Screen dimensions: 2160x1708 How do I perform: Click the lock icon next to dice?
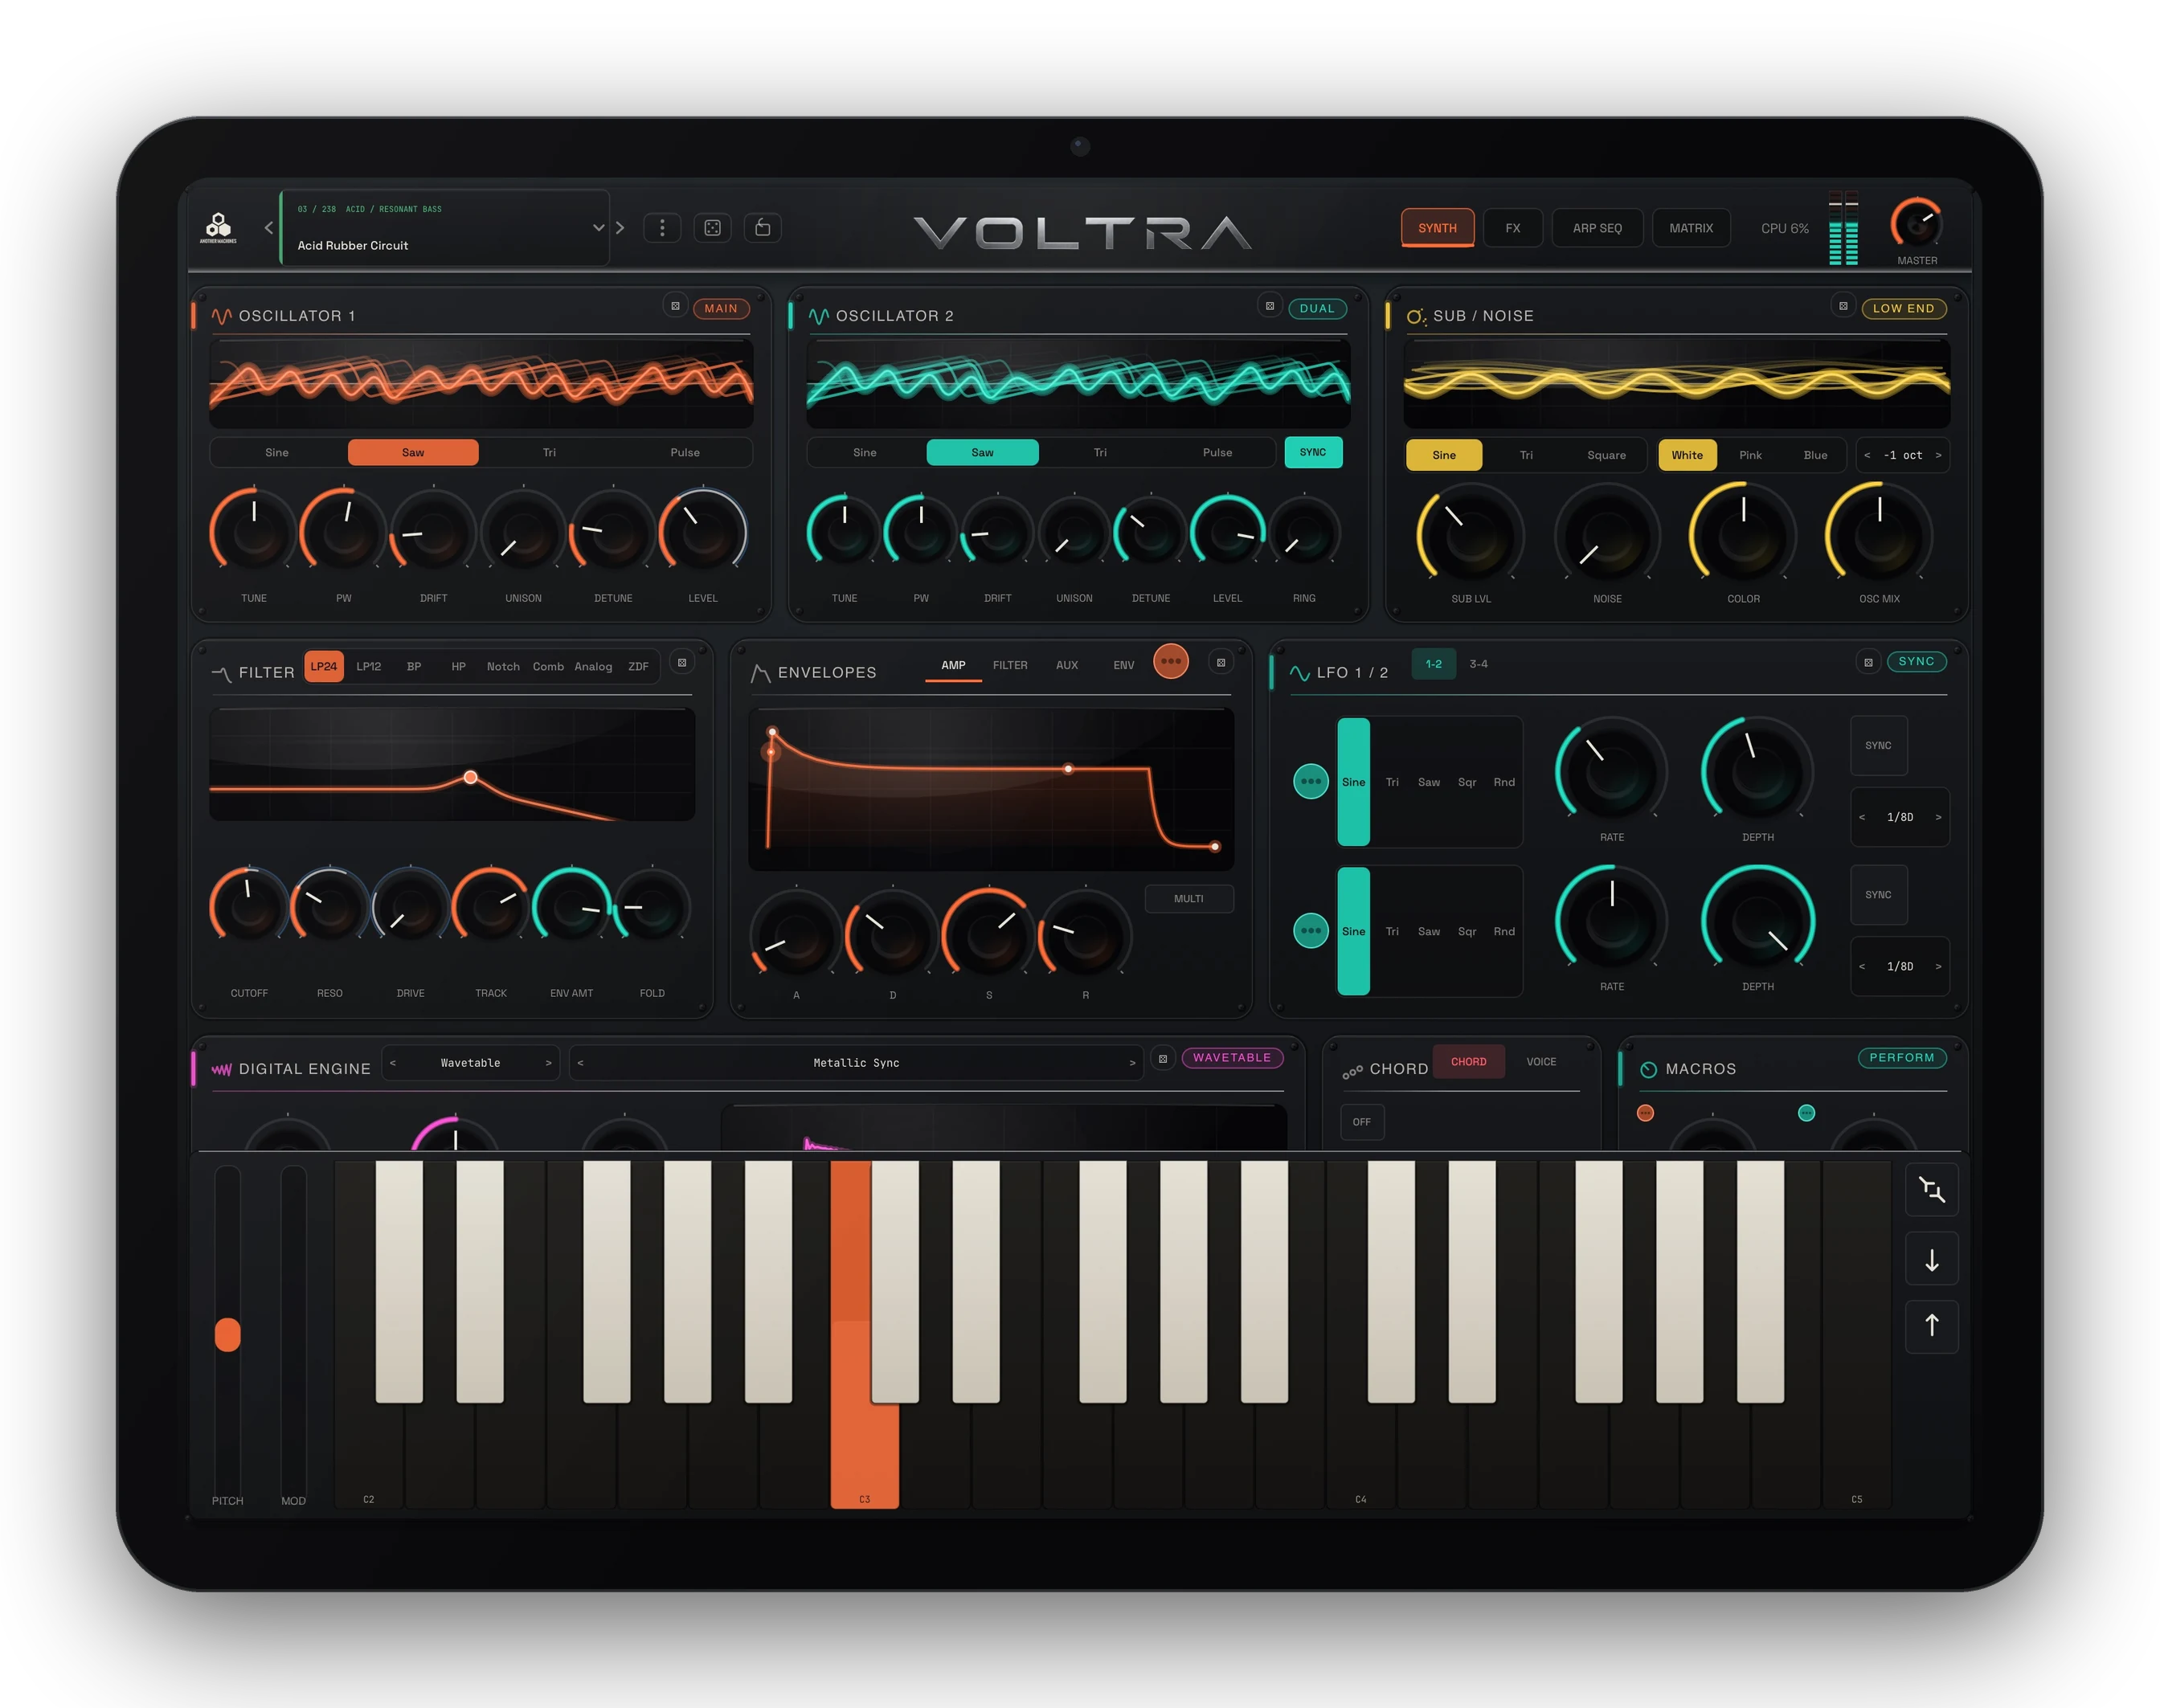click(763, 228)
